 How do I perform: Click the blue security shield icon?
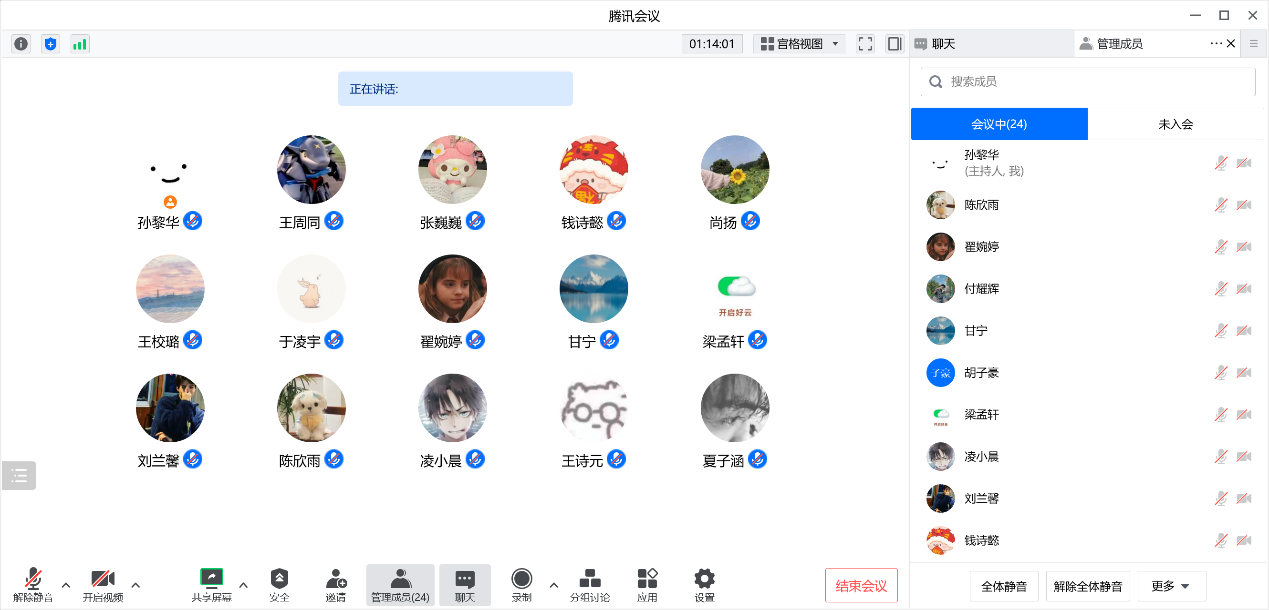coord(50,44)
